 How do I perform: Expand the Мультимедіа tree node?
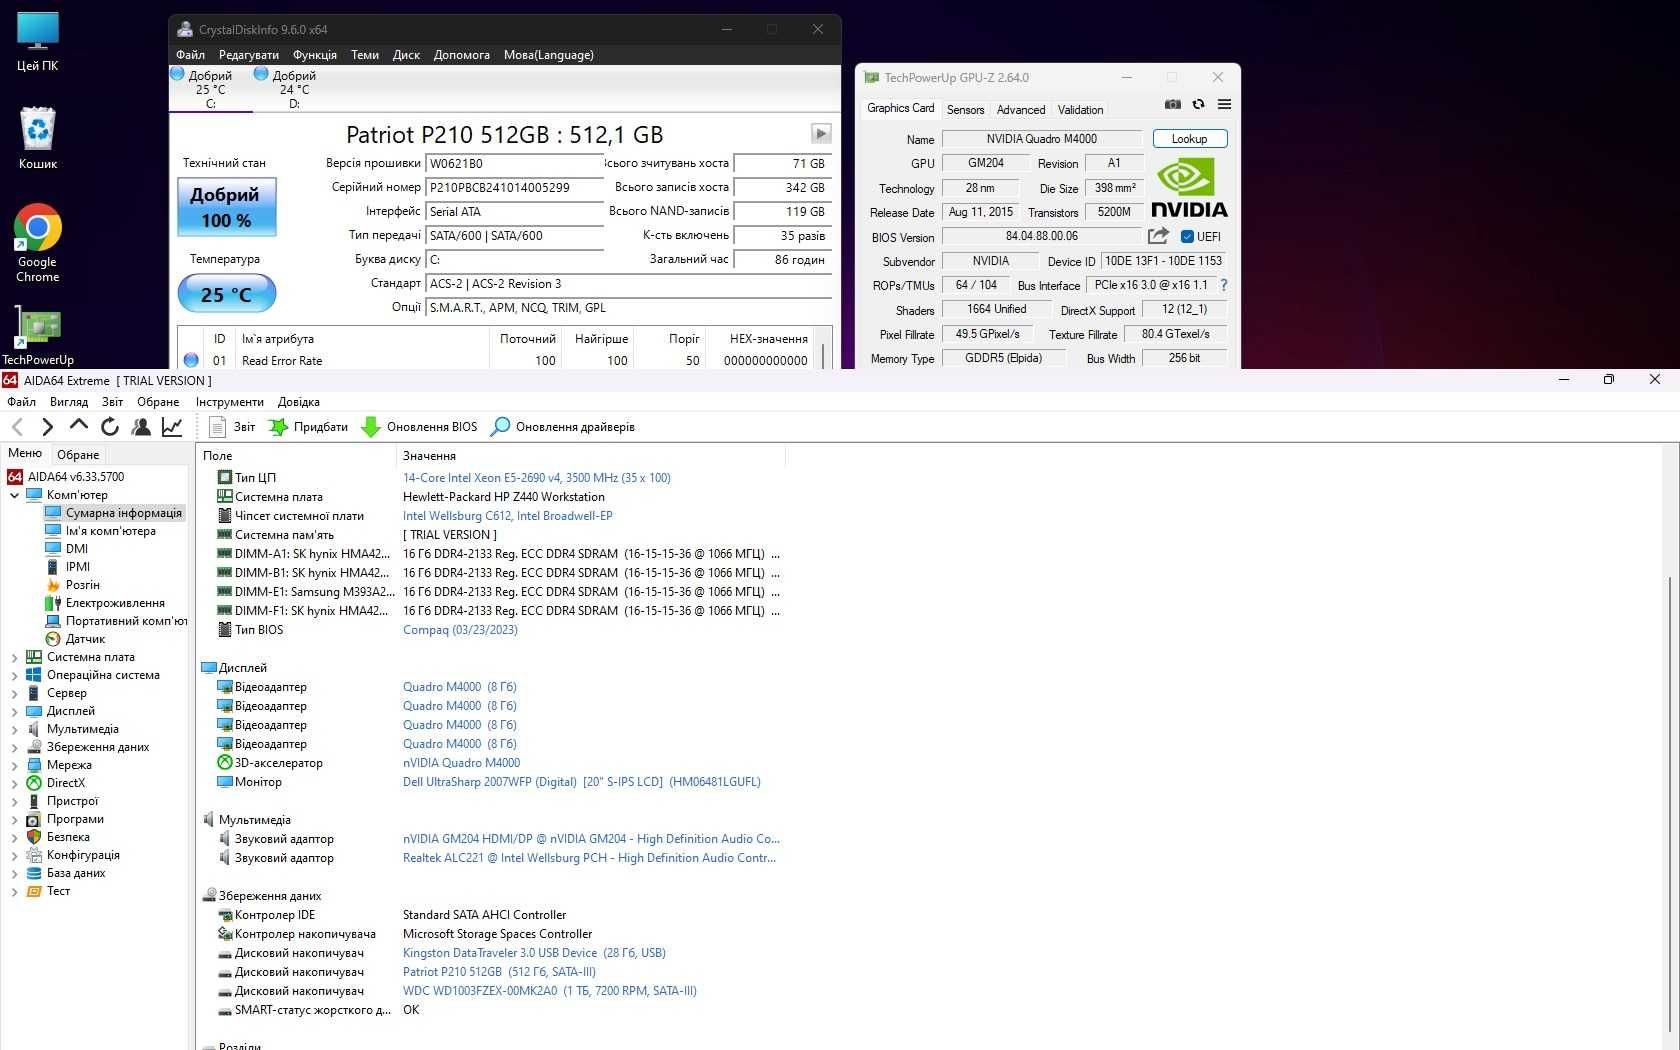click(x=14, y=729)
